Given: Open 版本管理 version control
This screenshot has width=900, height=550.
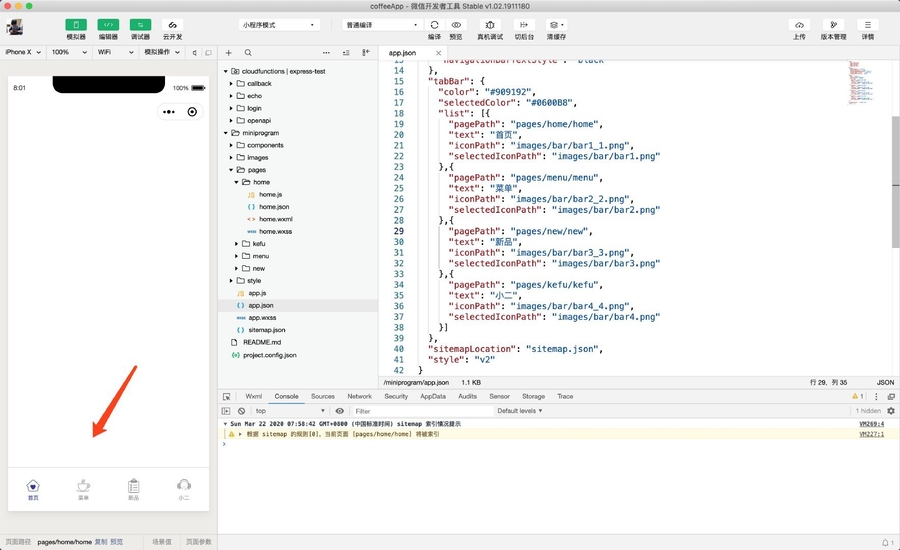Looking at the screenshot, I should tap(833, 25).
